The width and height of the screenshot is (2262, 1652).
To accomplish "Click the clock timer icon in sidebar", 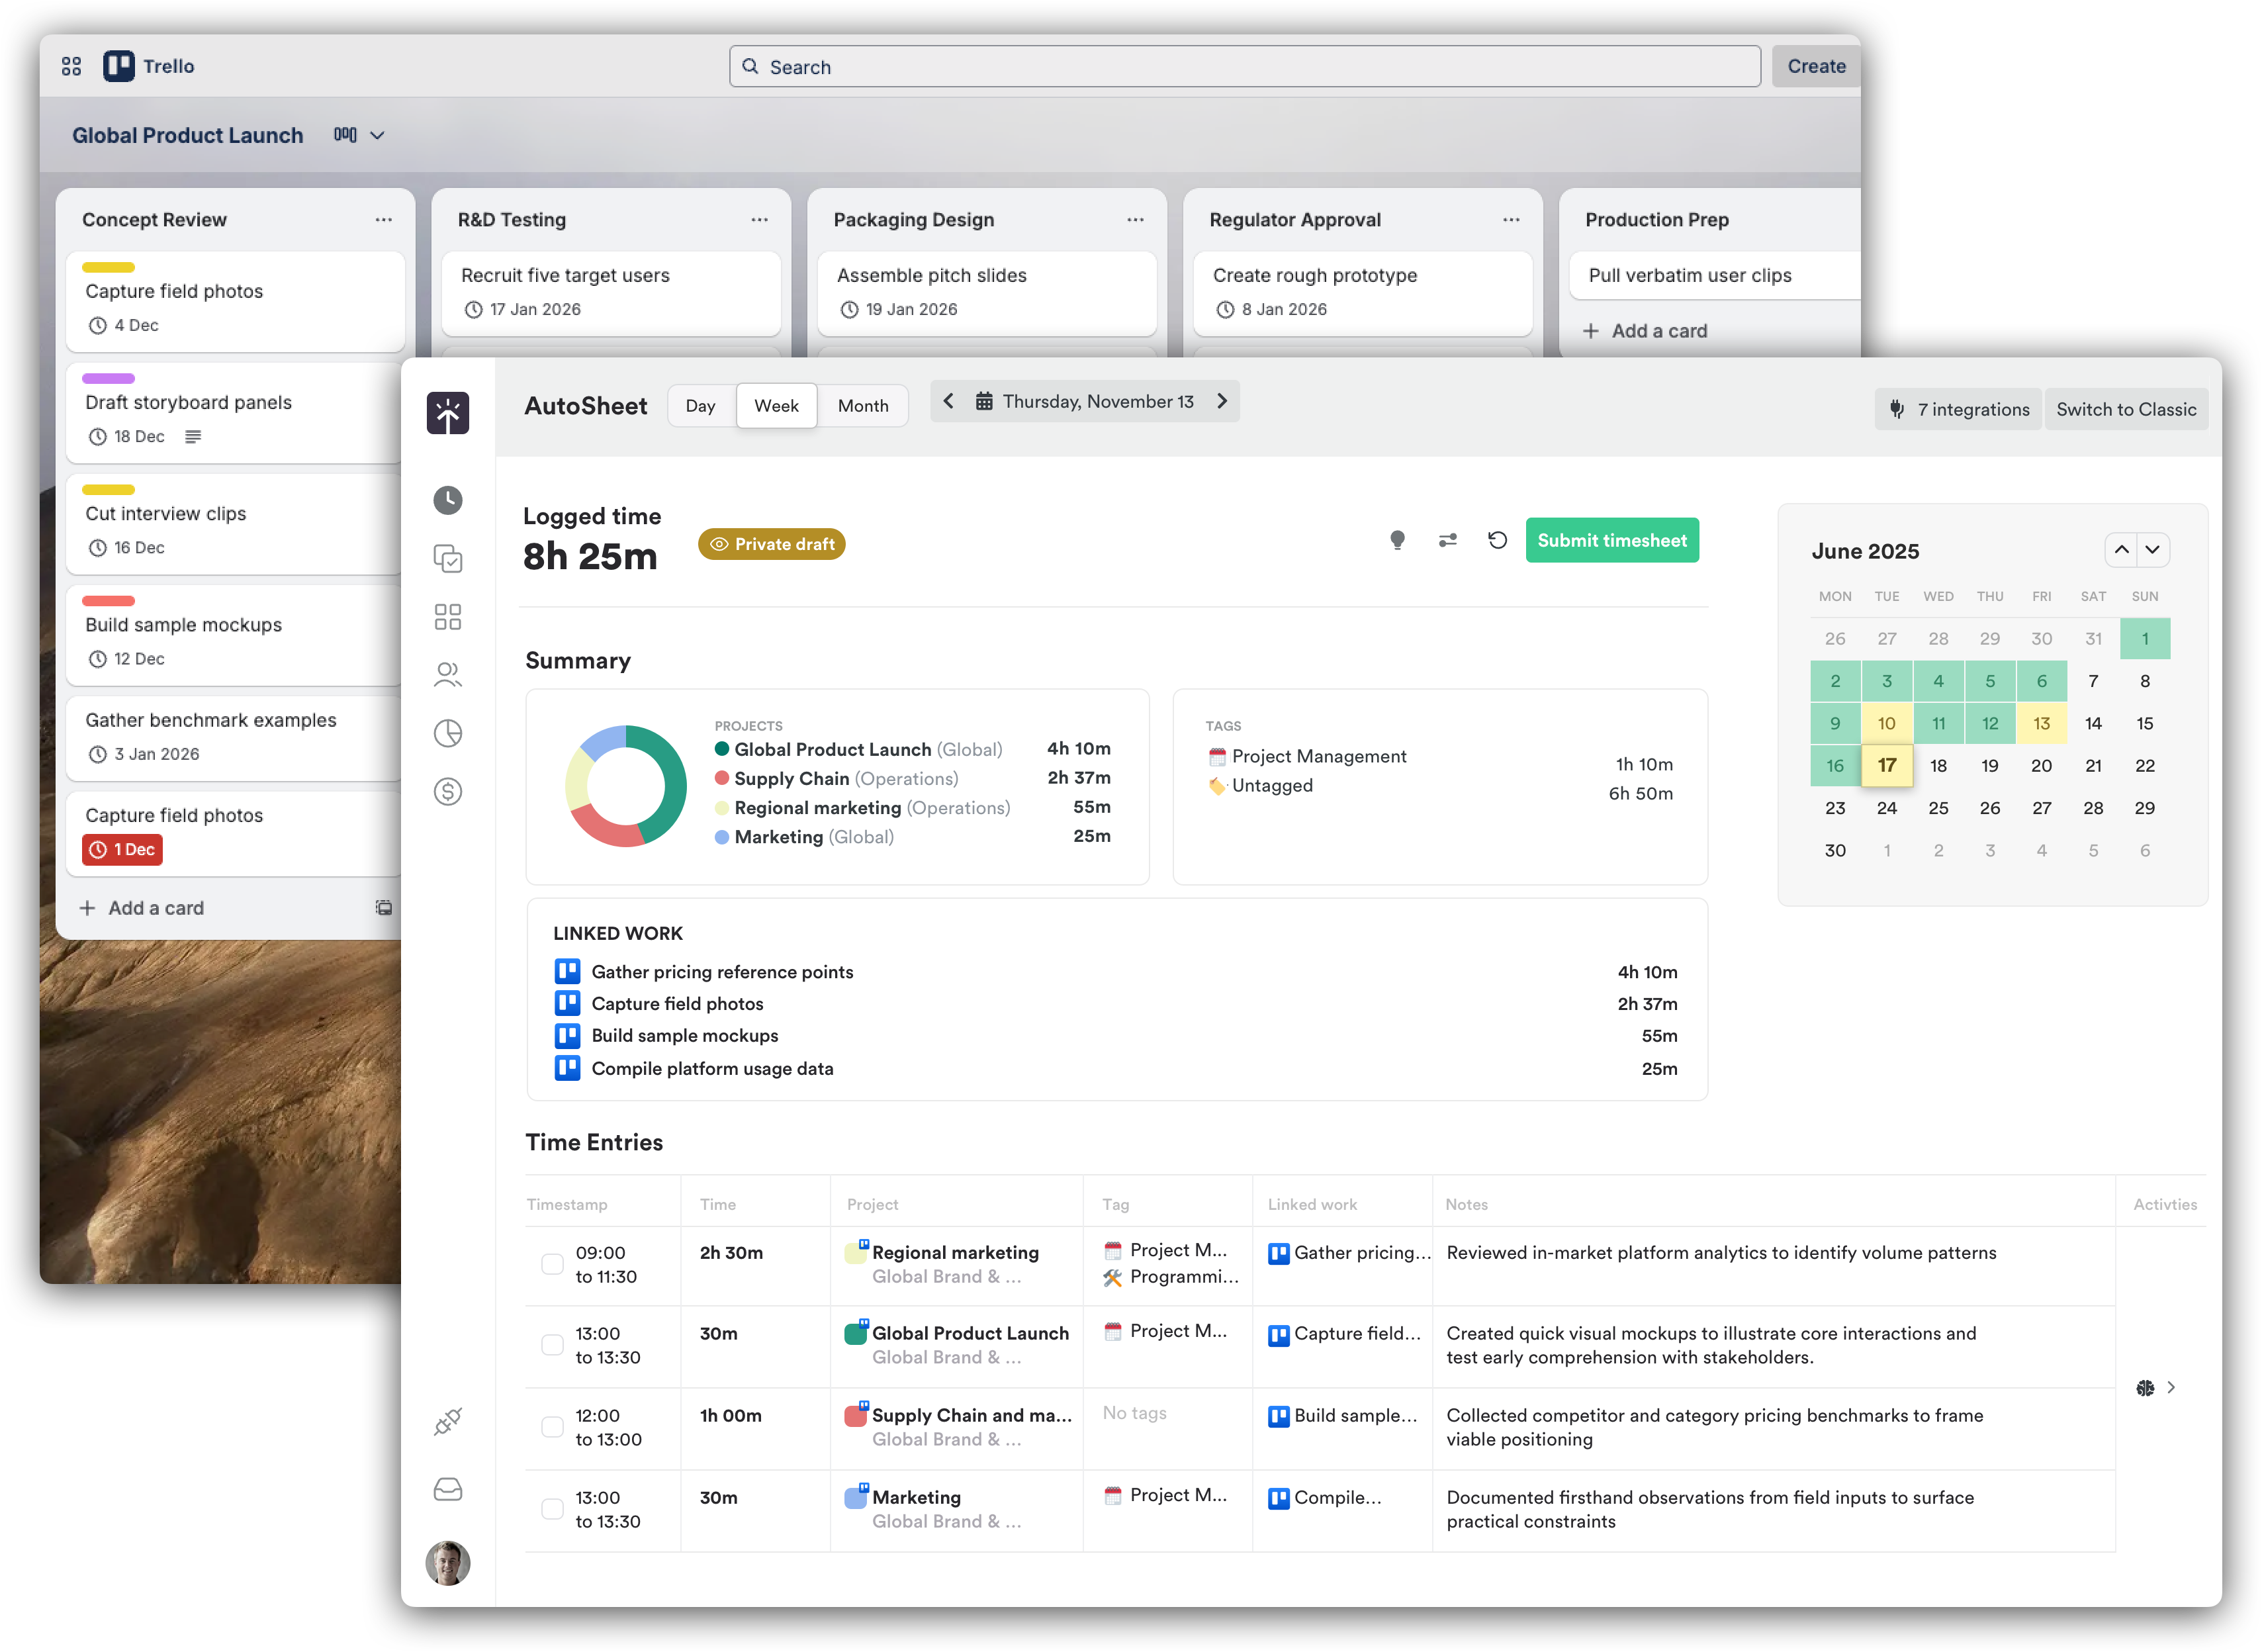I will click(x=447, y=500).
